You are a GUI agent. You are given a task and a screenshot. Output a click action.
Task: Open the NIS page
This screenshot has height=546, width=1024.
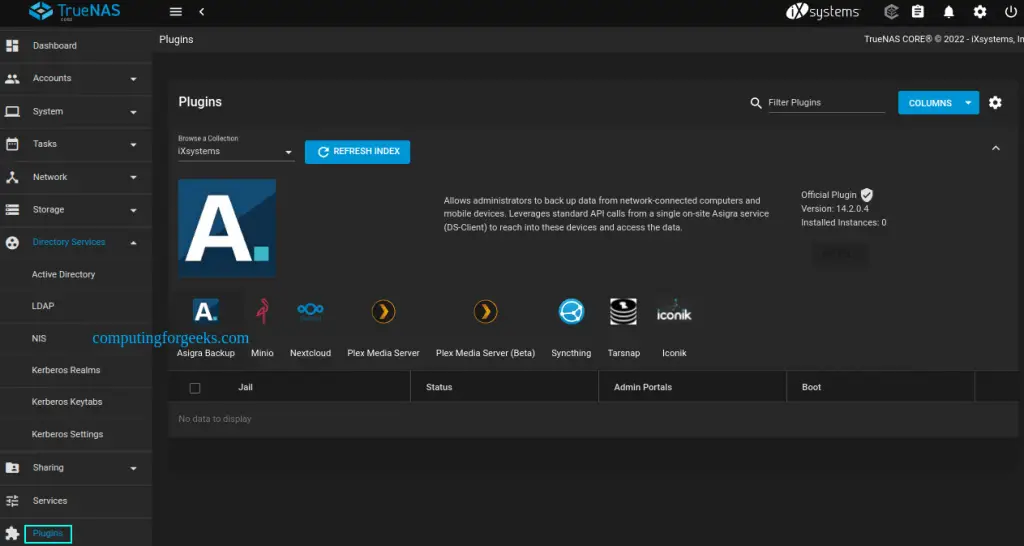[39, 338]
